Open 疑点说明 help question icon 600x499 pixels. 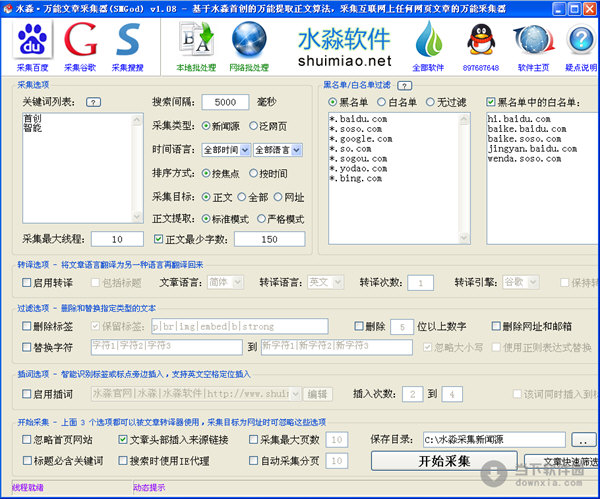coord(581,46)
